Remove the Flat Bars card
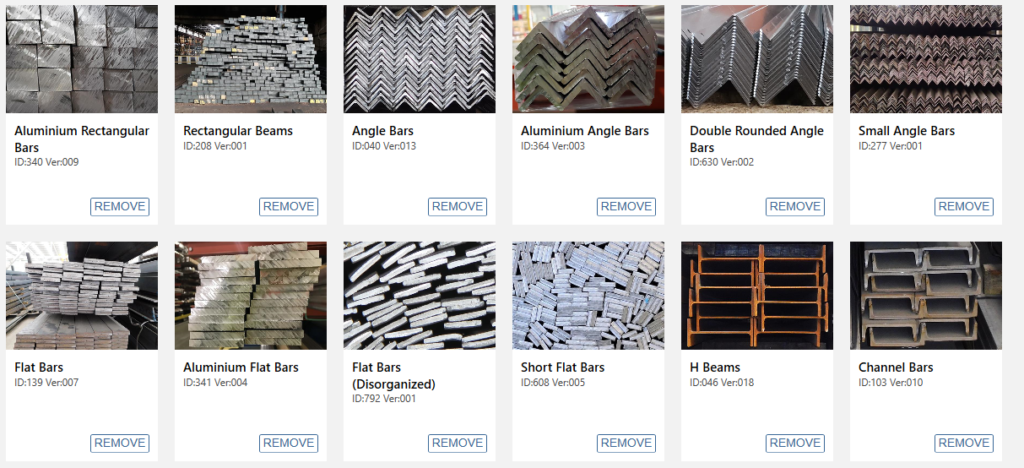This screenshot has height=468, width=1024. pos(120,443)
